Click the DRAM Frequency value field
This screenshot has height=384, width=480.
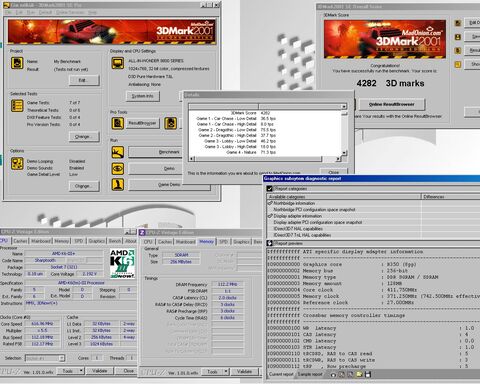pos(227,285)
